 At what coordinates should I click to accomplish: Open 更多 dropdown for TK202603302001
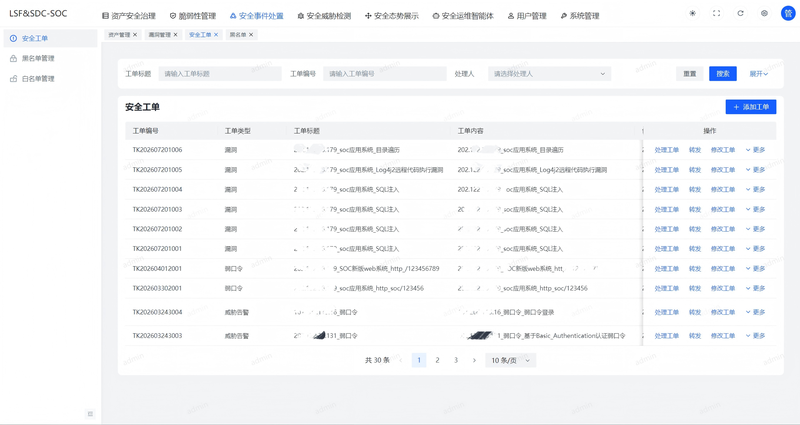coord(756,288)
